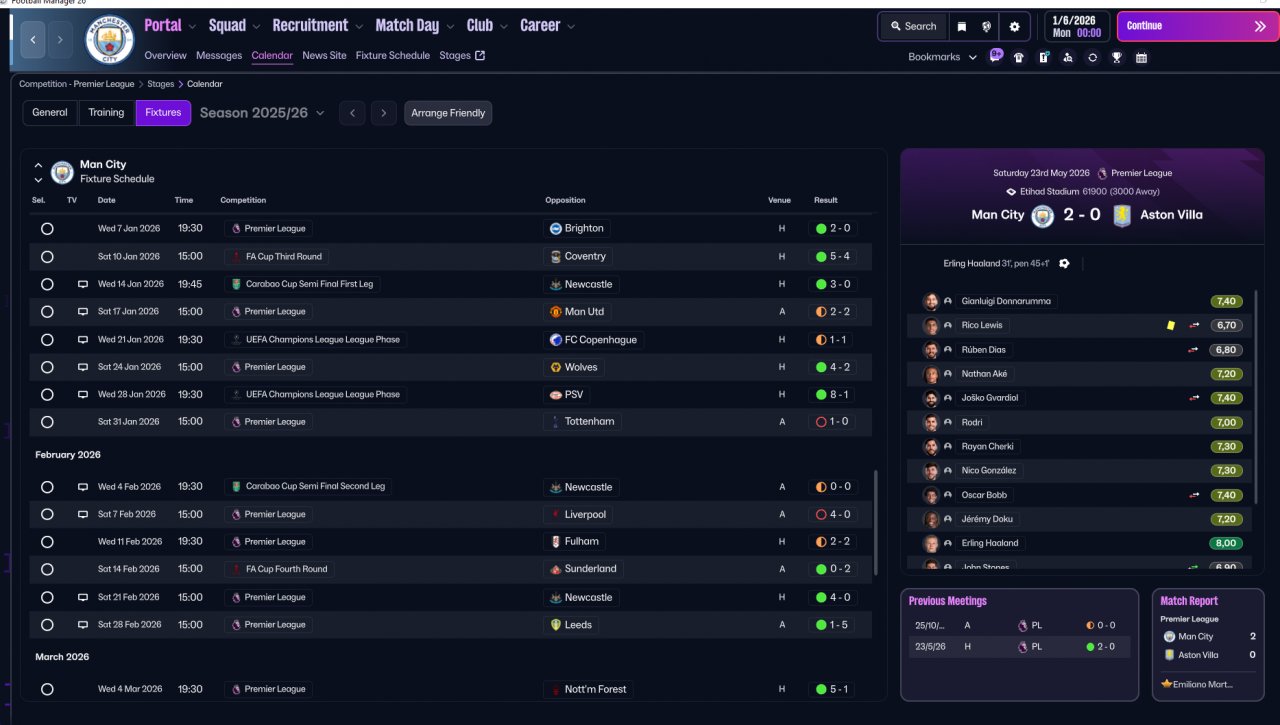Click the Continue button
Screen dimensions: 1280x725
(1197, 26)
